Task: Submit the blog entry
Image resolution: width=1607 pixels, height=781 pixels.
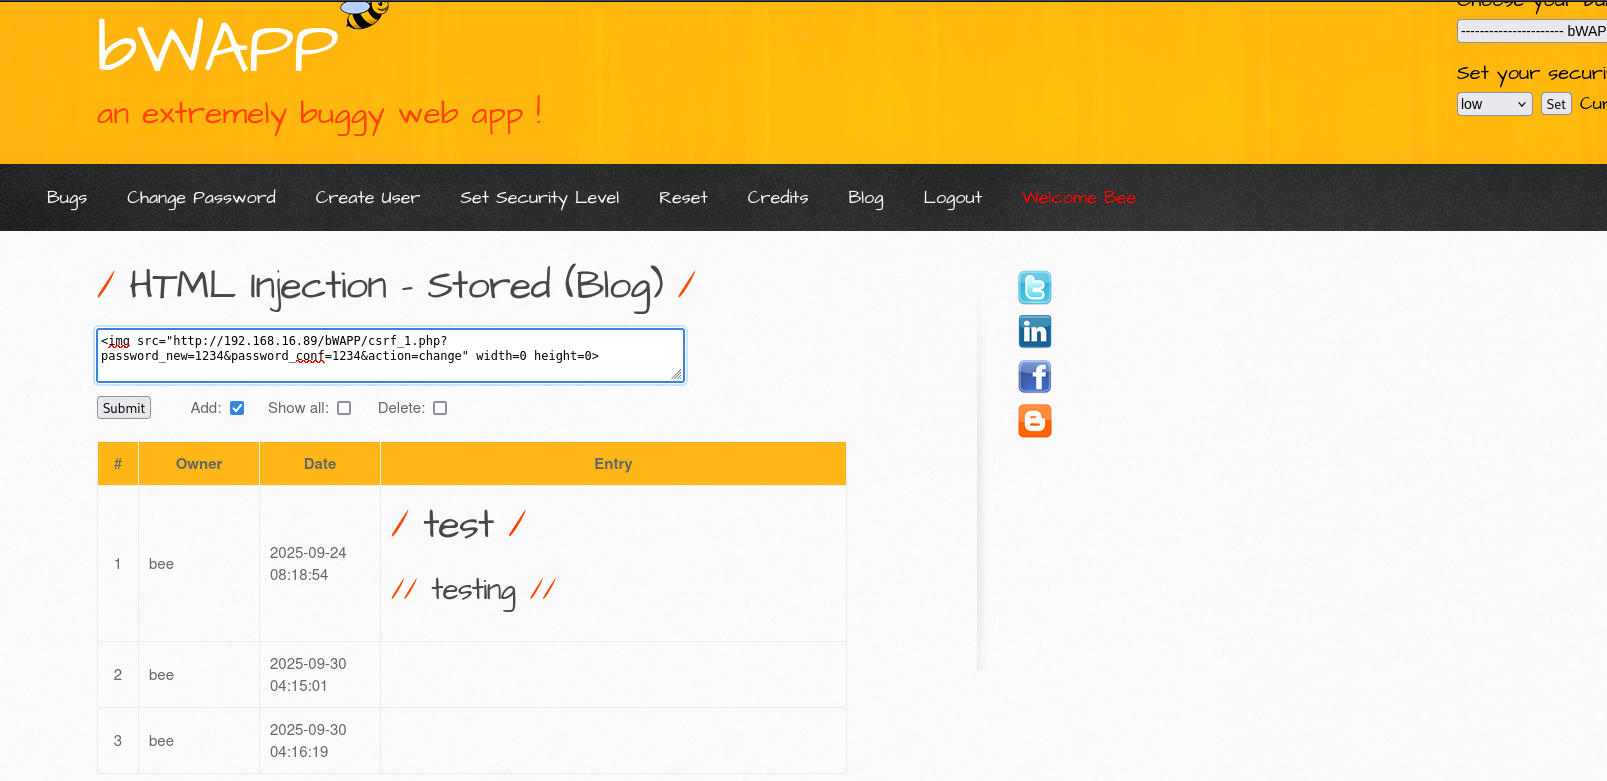Action: (x=124, y=408)
